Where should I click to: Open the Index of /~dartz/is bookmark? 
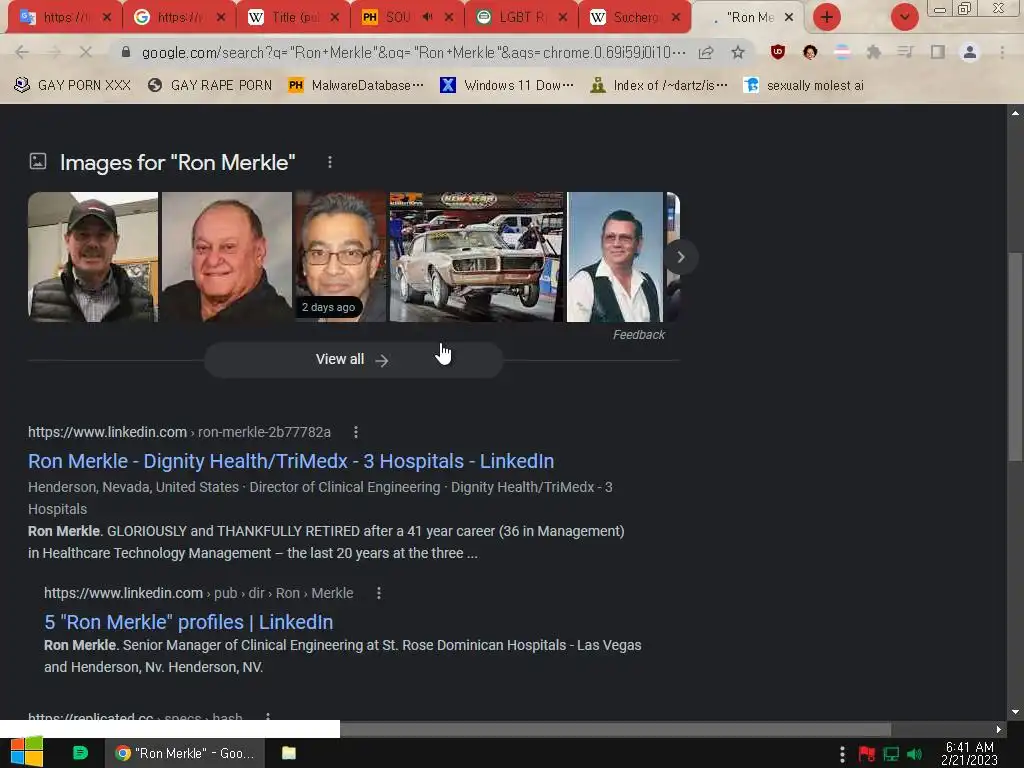tap(658, 85)
